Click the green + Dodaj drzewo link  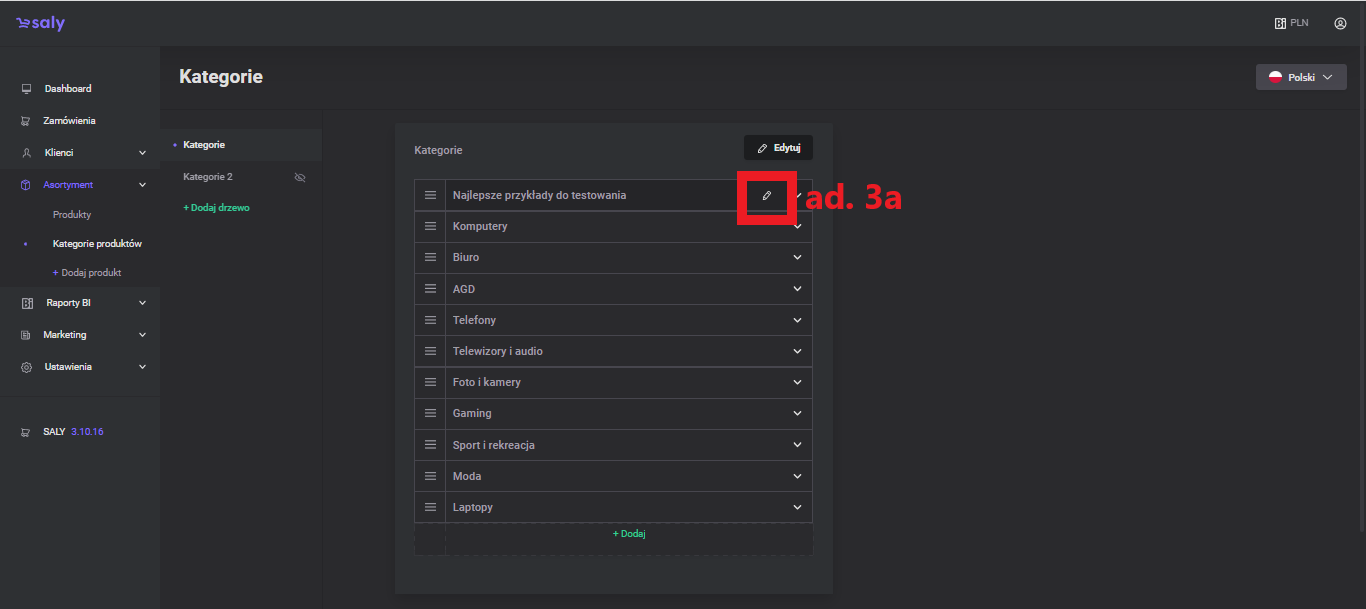pyautogui.click(x=216, y=208)
